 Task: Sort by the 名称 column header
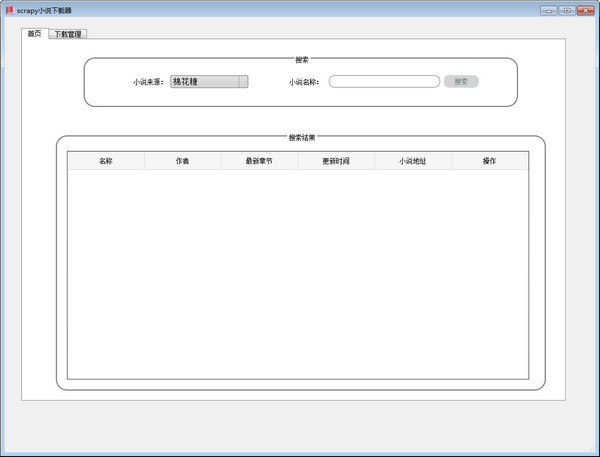(106, 161)
